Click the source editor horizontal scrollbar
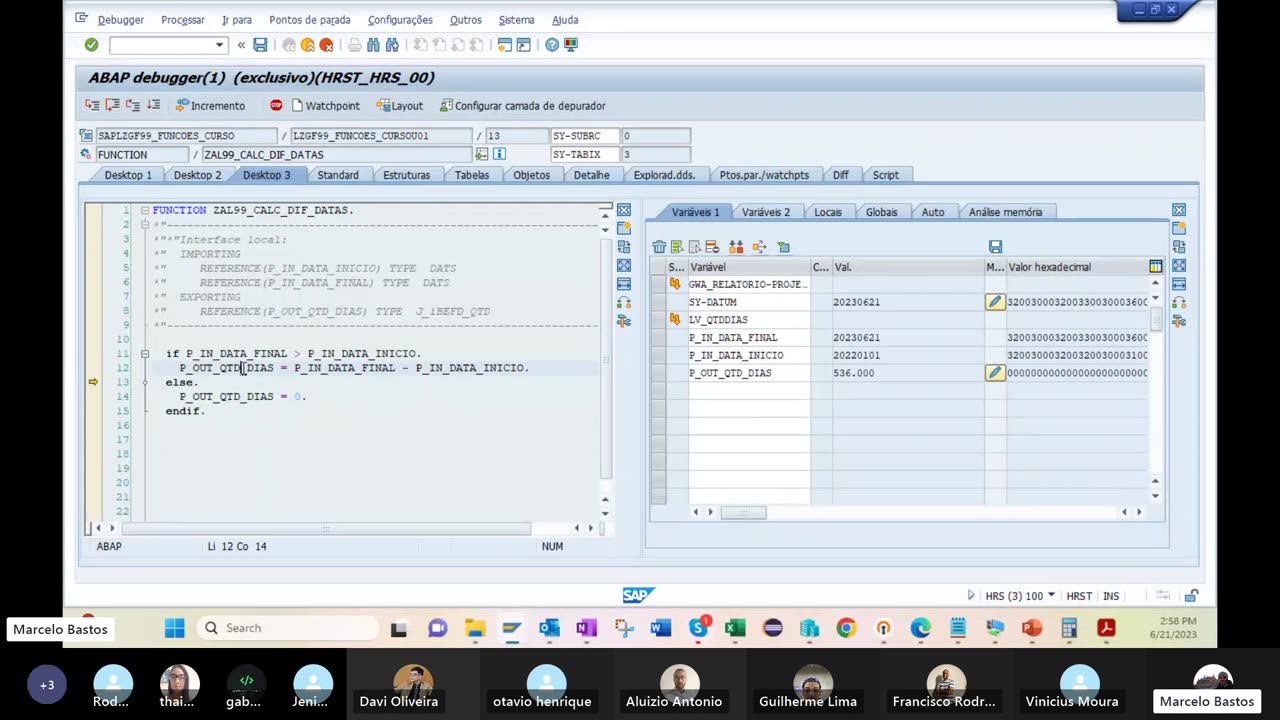 coord(326,528)
